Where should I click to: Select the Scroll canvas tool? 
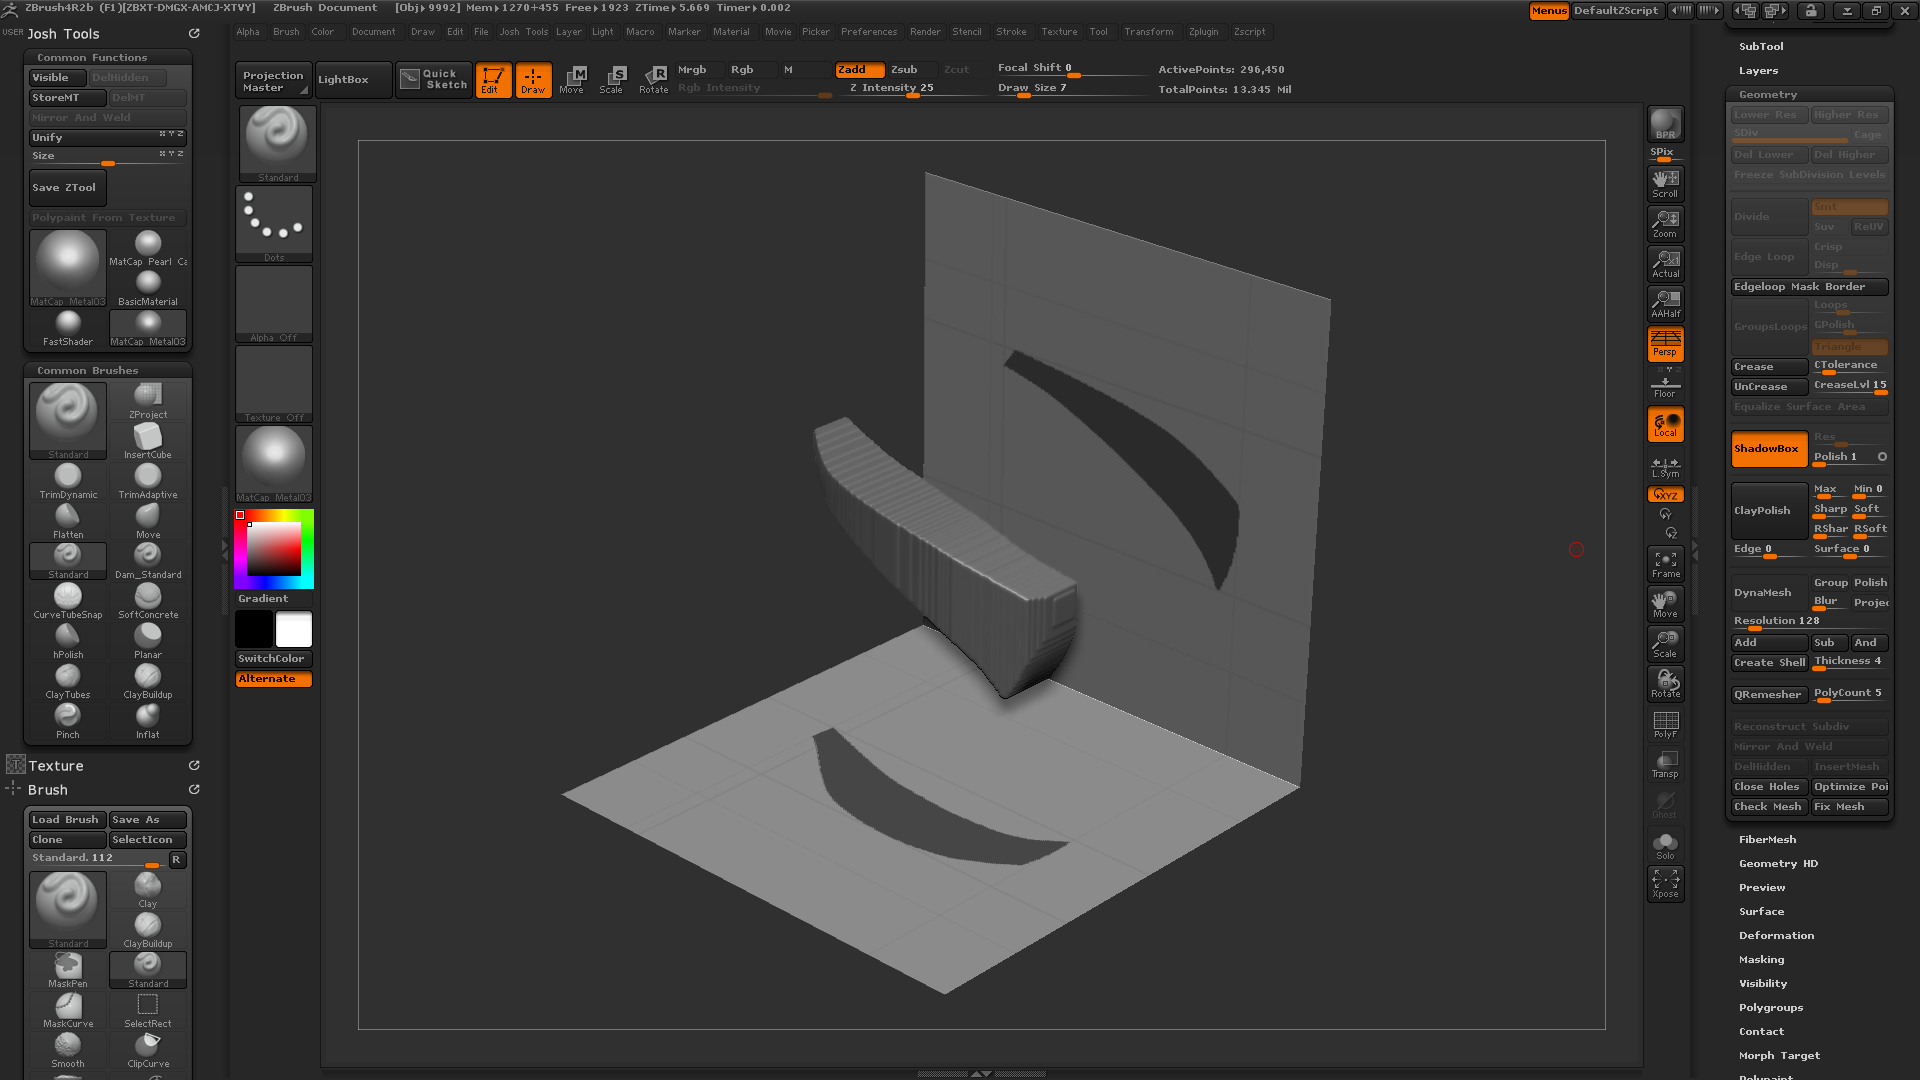point(1665,183)
